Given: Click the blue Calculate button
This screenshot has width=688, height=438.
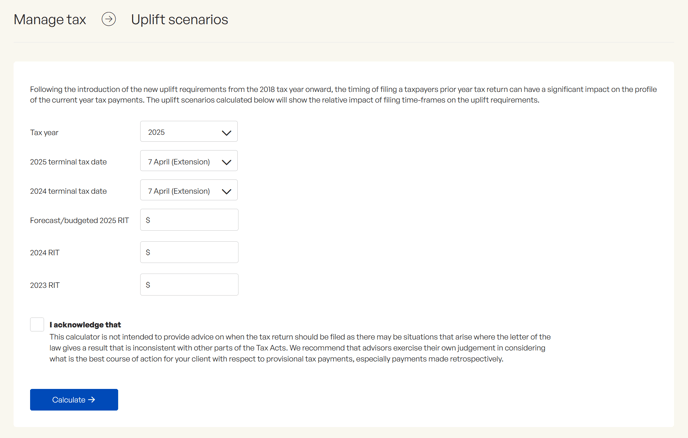Looking at the screenshot, I should (x=74, y=400).
